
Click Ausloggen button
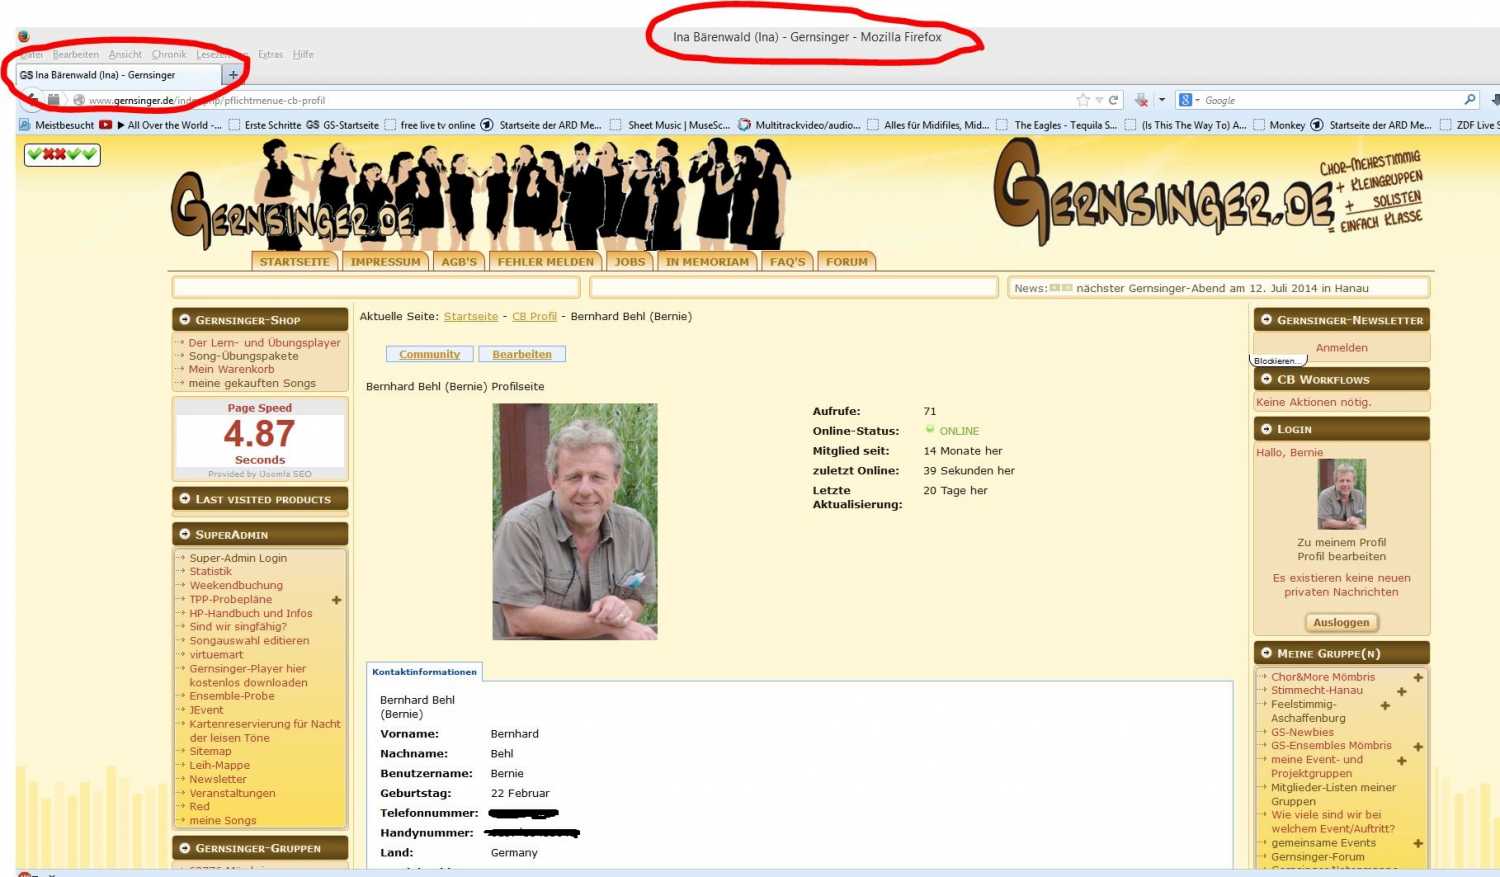(x=1341, y=622)
